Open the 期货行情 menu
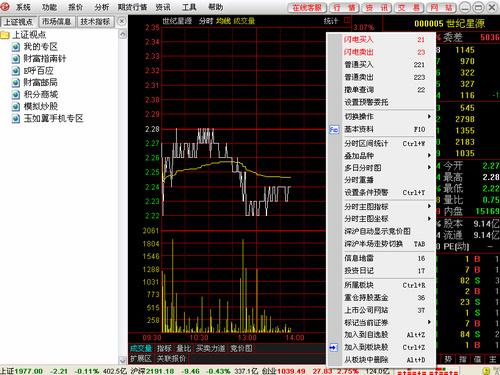500x375 pixels. 132,7
